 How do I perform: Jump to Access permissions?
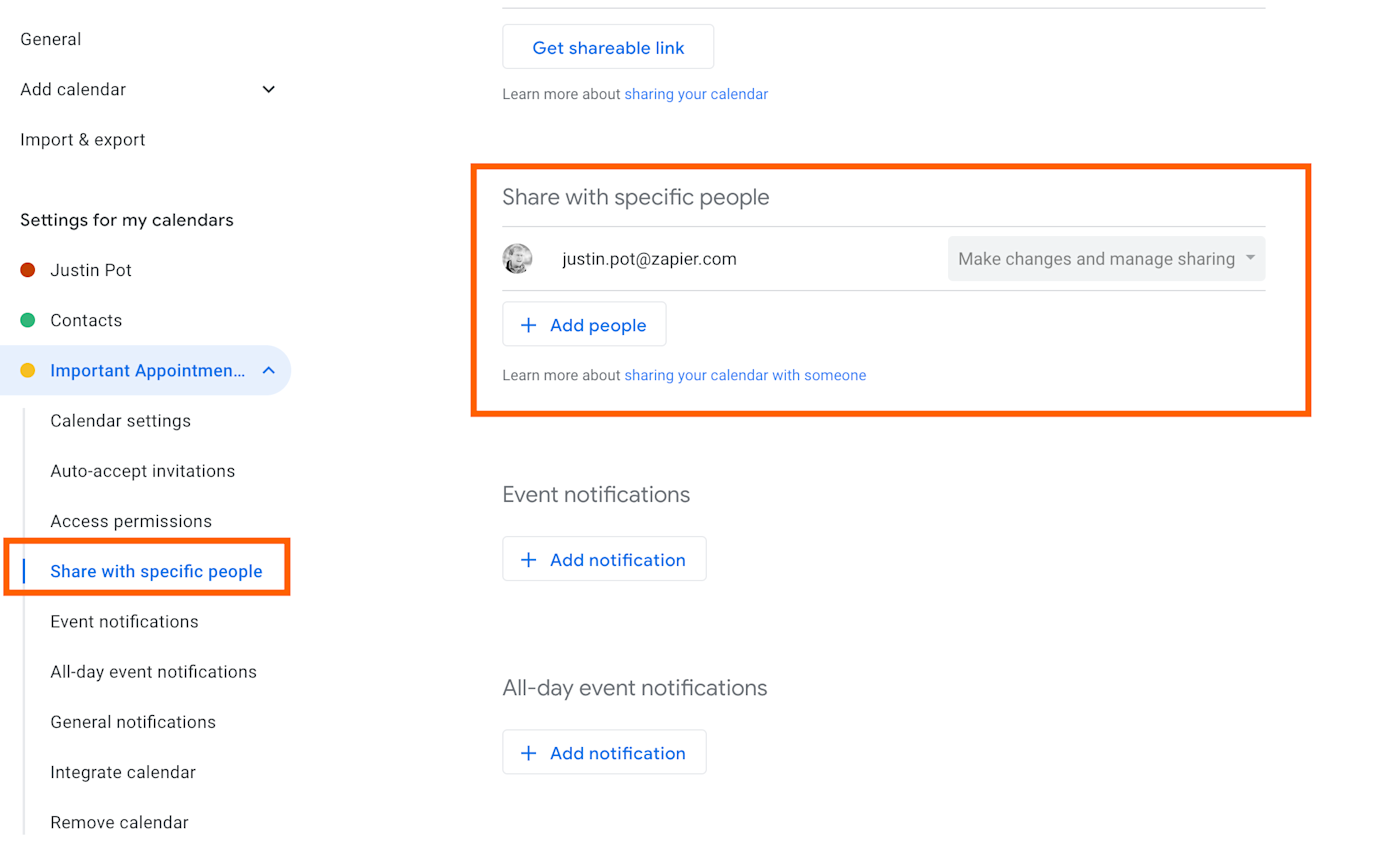131,521
